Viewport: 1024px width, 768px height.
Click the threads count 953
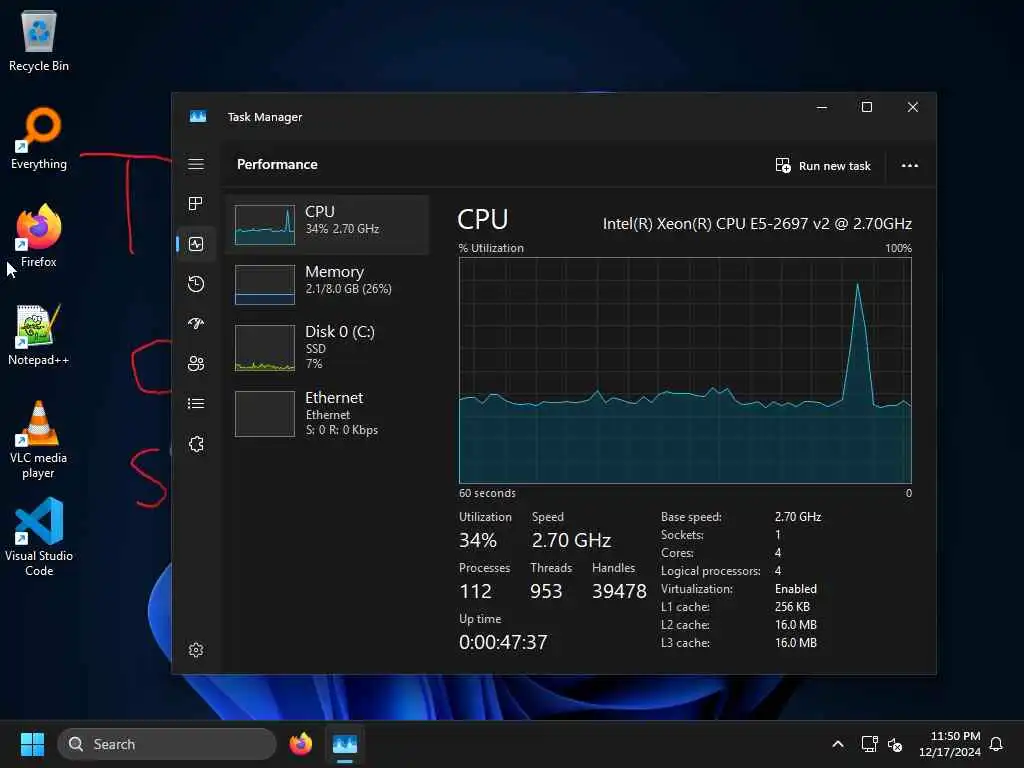click(546, 591)
